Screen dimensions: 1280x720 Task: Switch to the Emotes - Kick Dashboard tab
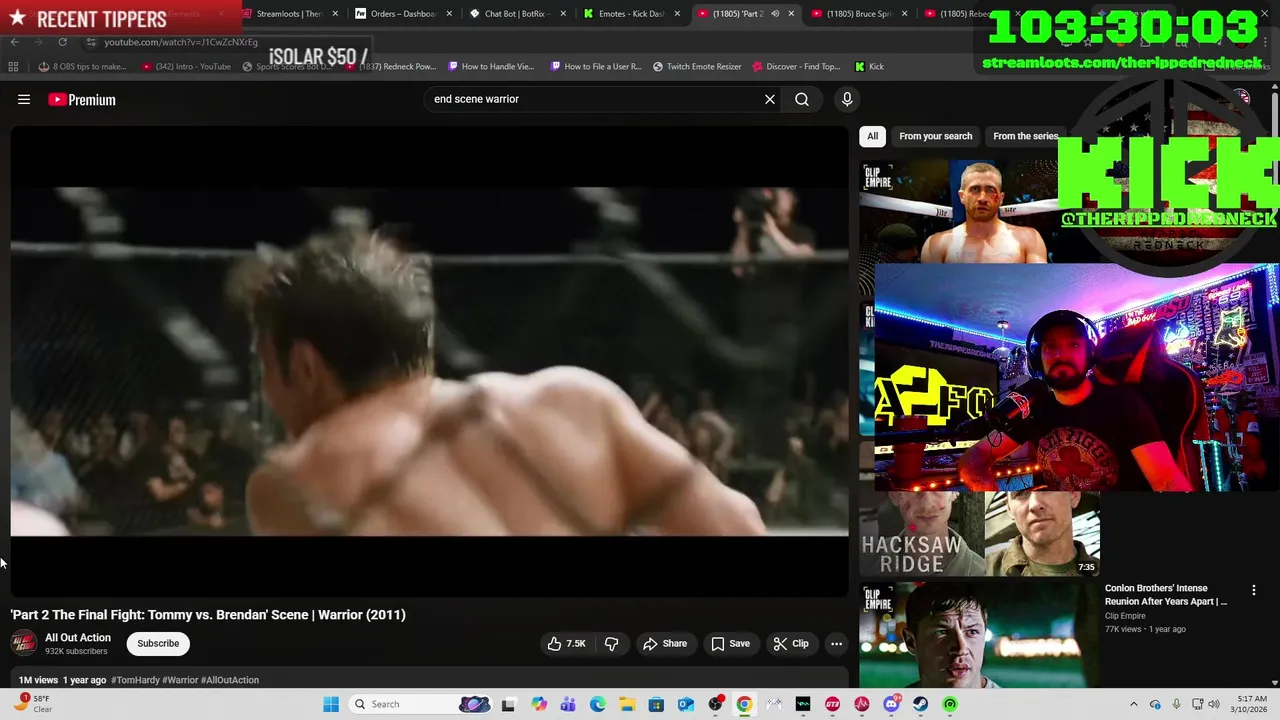[x=630, y=14]
